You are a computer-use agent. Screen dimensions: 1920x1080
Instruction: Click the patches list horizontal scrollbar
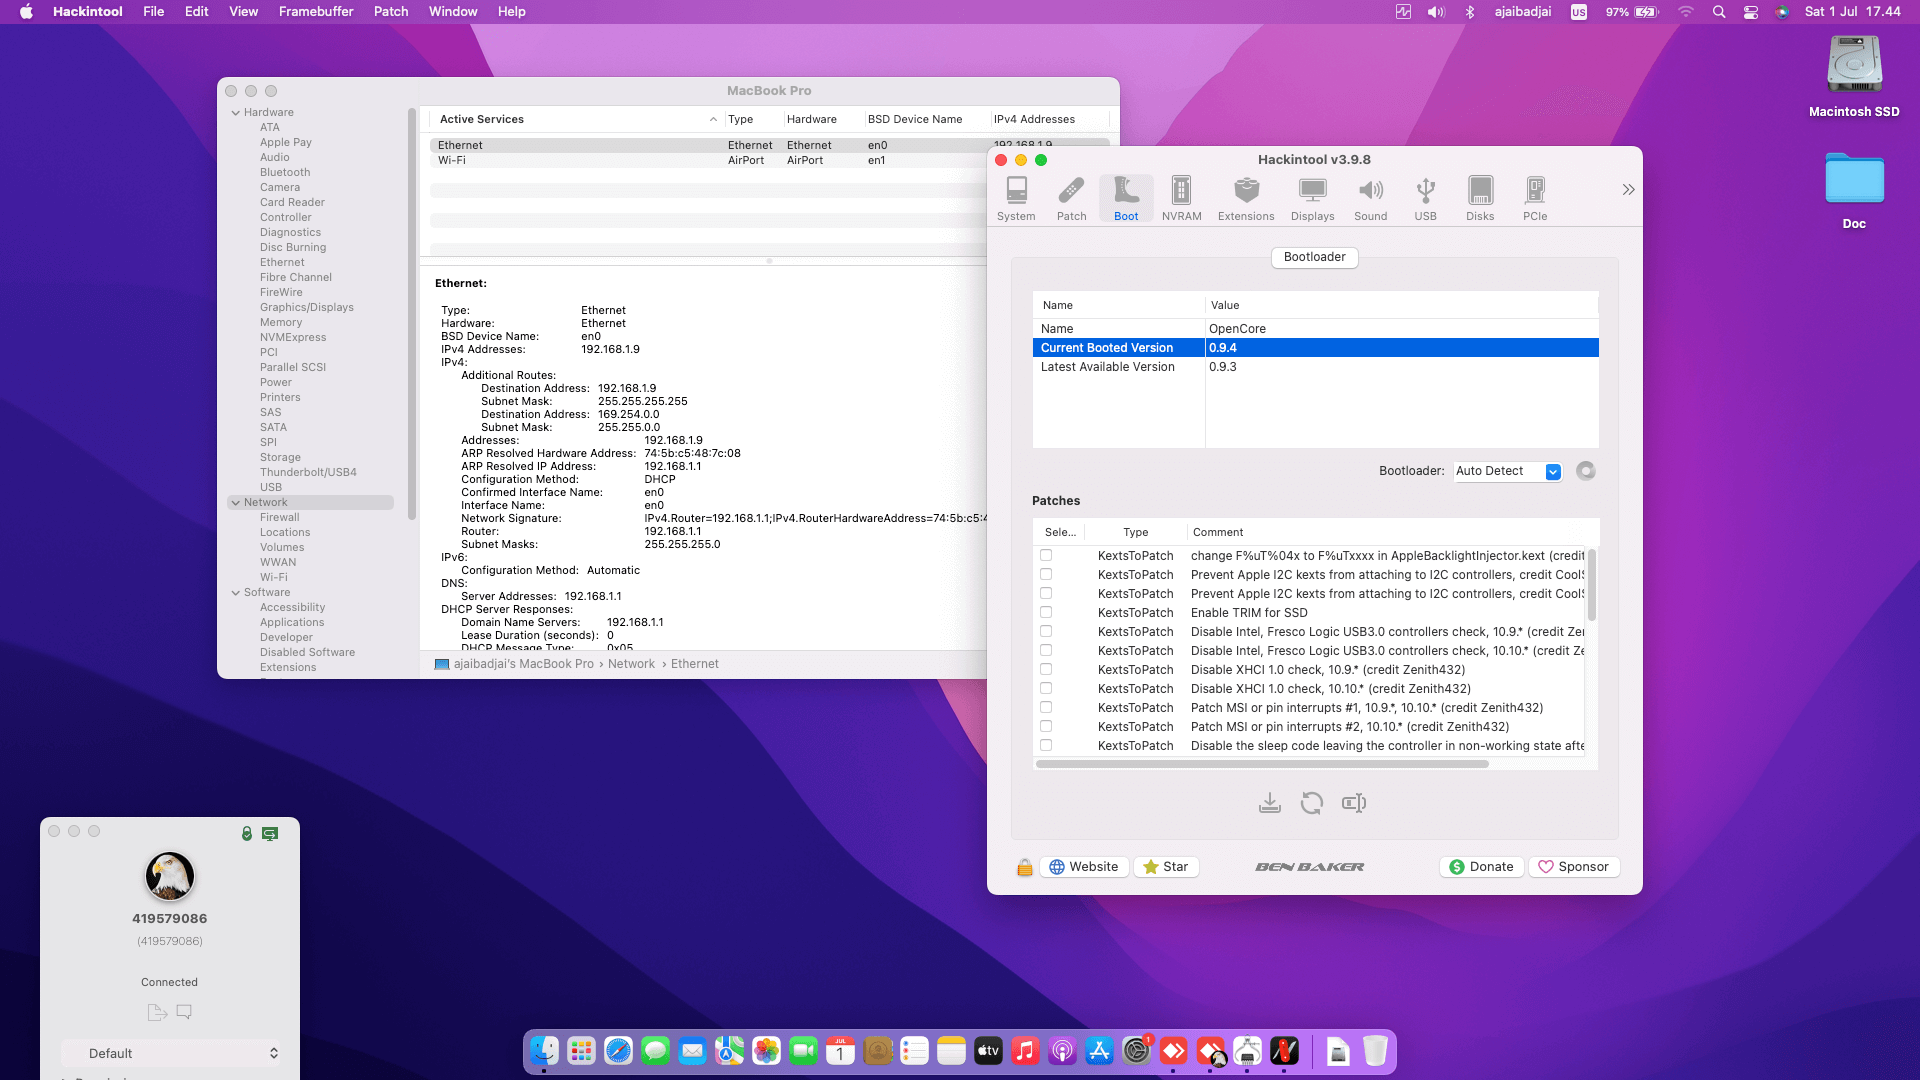1262,764
